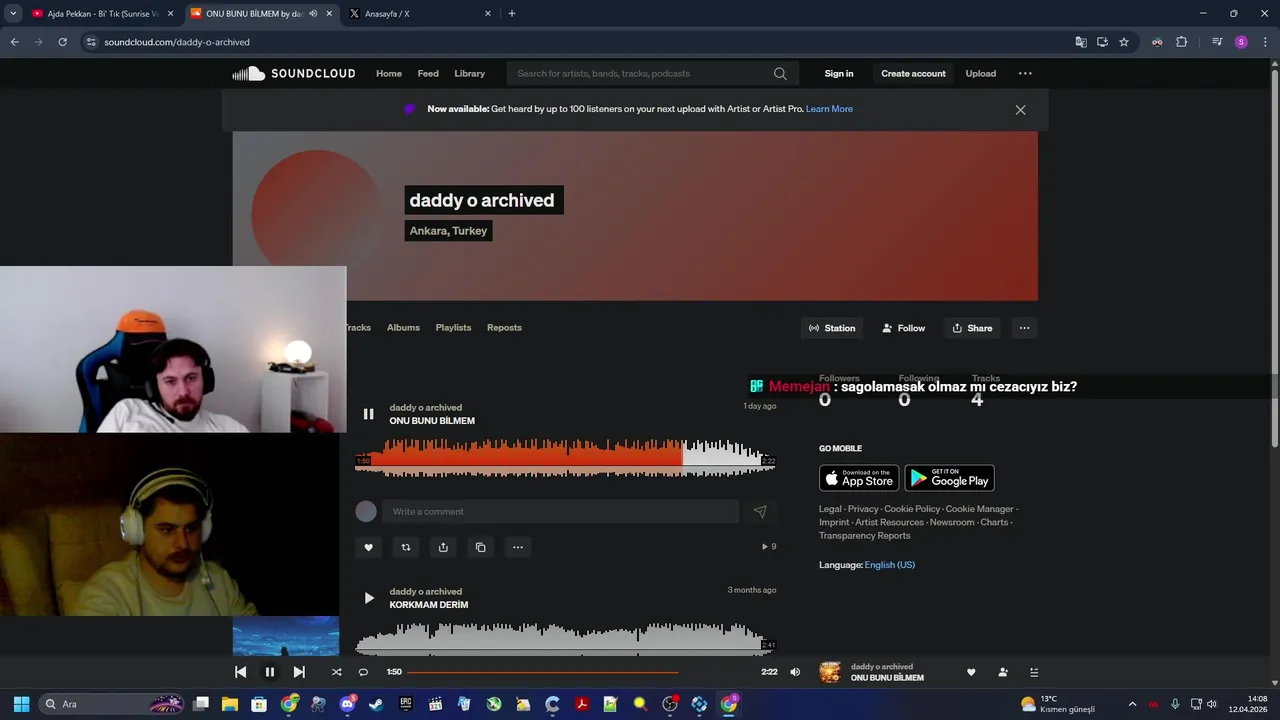Repost the ONU BUNU BİLMEM track
The width and height of the screenshot is (1280, 720).
click(406, 547)
